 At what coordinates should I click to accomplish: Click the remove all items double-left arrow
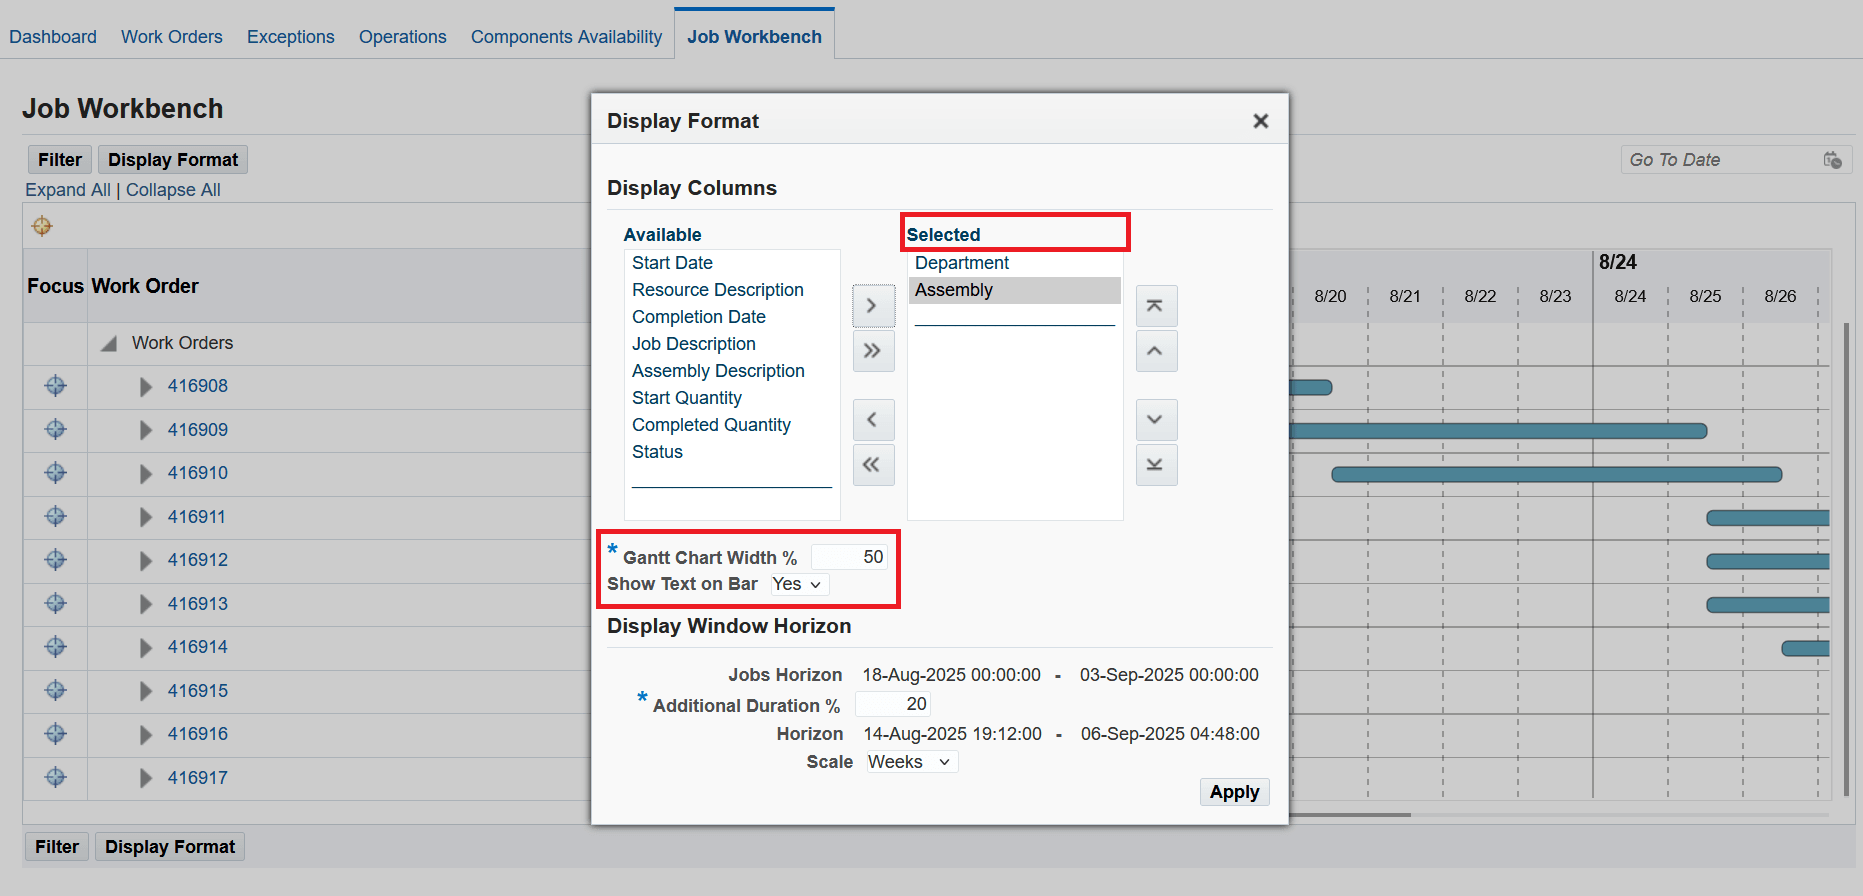point(872,465)
